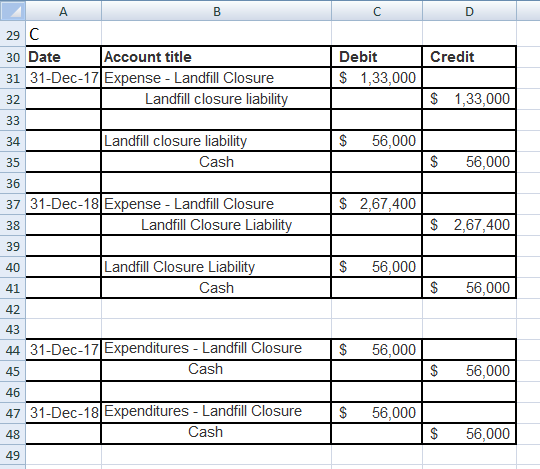Select Cash cell in row 45
The height and width of the screenshot is (469, 540).
(216, 371)
